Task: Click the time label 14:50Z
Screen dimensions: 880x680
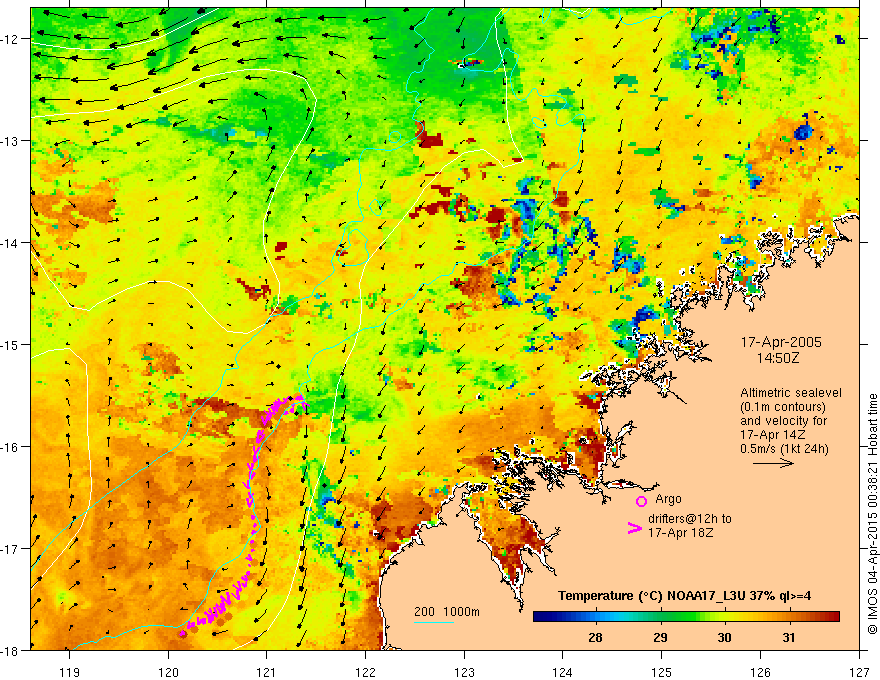Action: pyautogui.click(x=777, y=357)
